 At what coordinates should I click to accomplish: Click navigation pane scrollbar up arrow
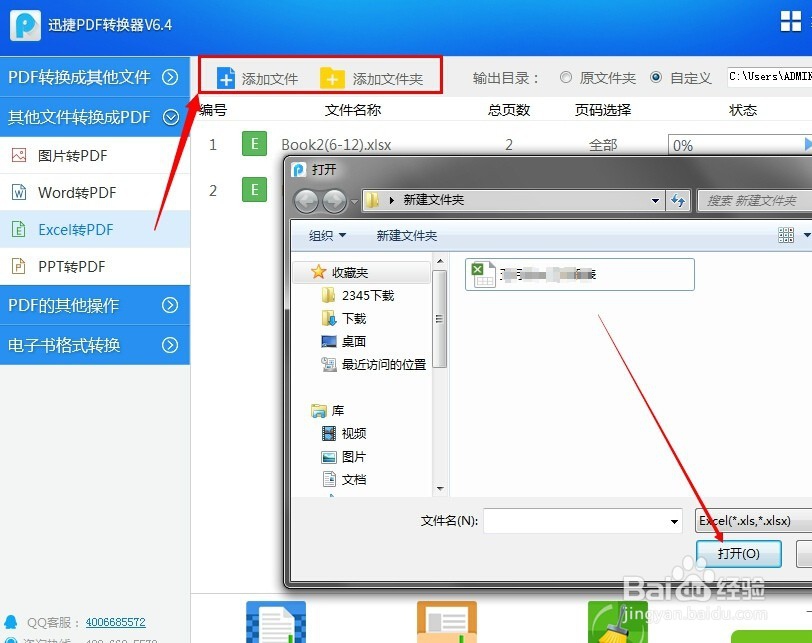440,261
